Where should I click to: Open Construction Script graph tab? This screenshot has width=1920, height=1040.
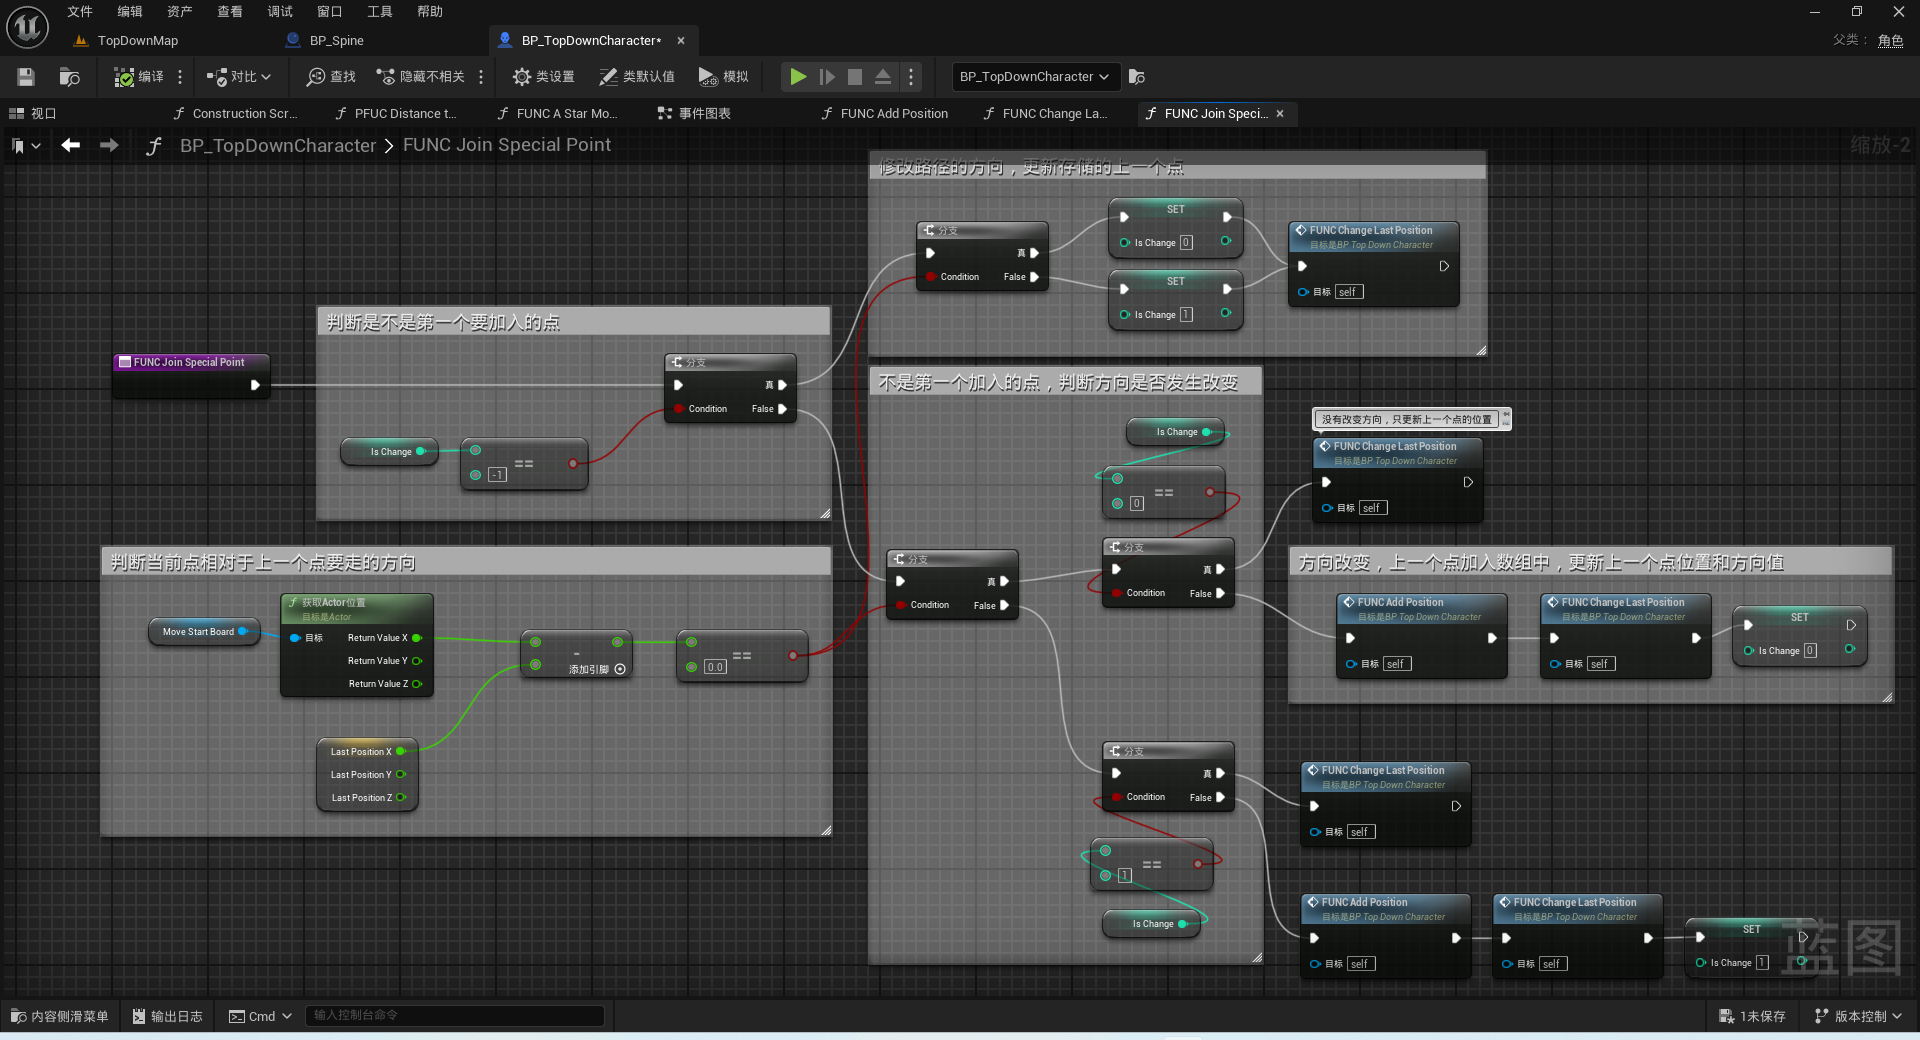pos(235,114)
